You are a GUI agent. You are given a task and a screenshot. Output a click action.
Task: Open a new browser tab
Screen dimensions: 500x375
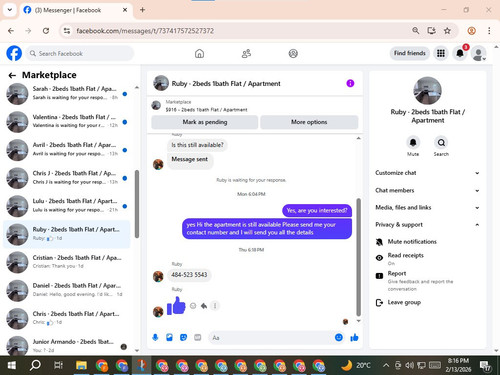142,10
